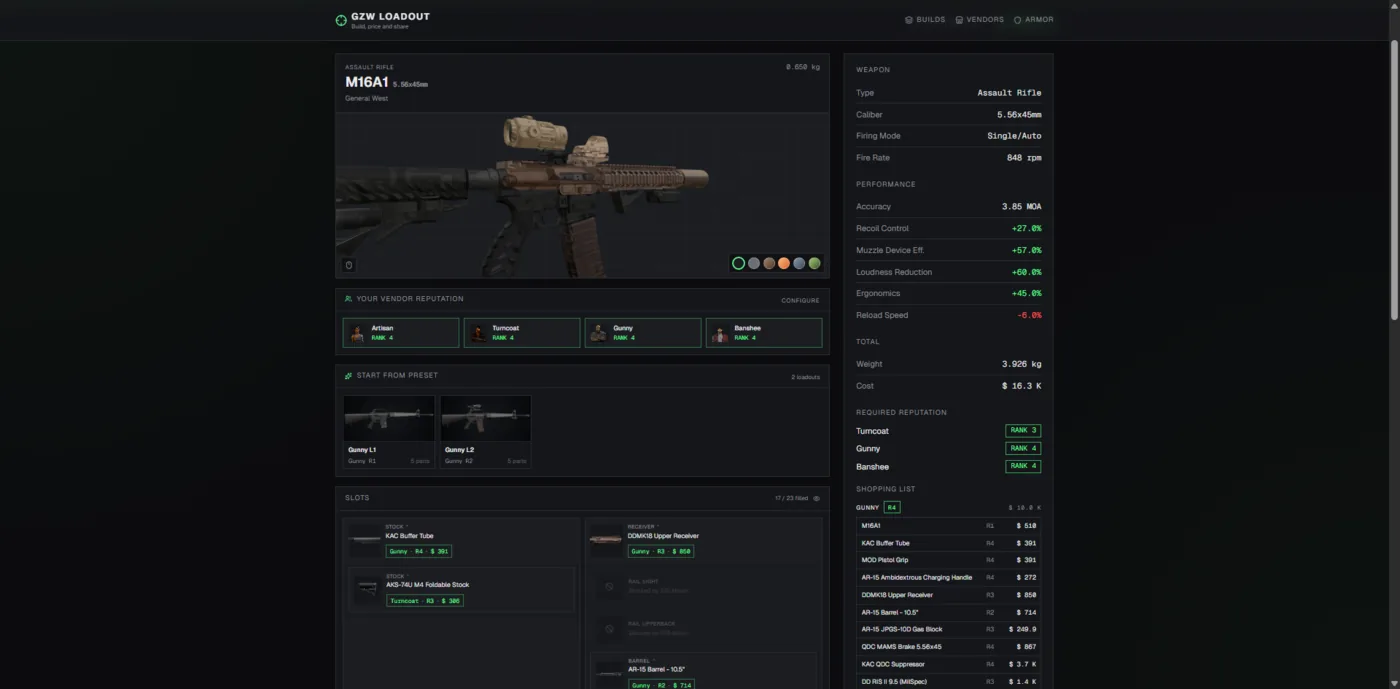Click Artisan's portrait icon
The width and height of the screenshot is (1400, 689).
click(x=358, y=333)
